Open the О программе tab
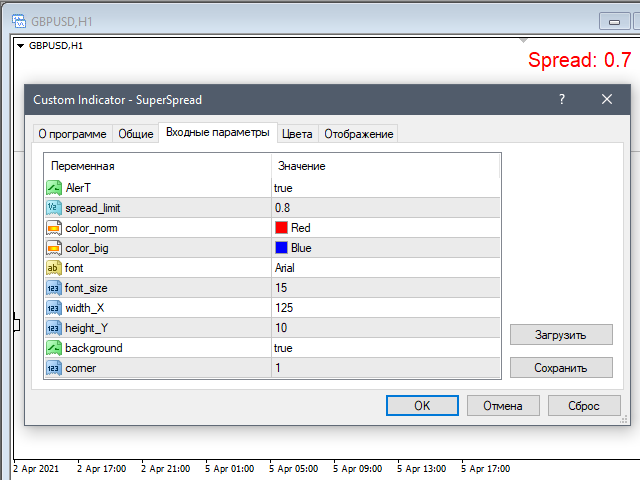Viewport: 640px width, 480px height. 71,134
